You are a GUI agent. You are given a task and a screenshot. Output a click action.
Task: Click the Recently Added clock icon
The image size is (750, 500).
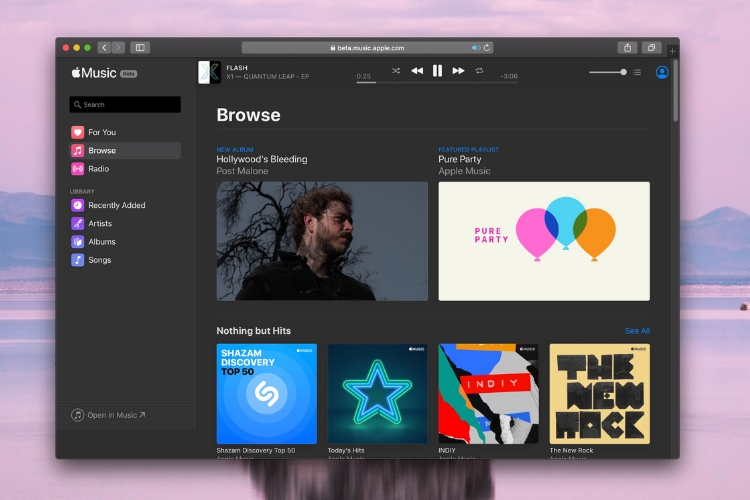click(x=77, y=205)
